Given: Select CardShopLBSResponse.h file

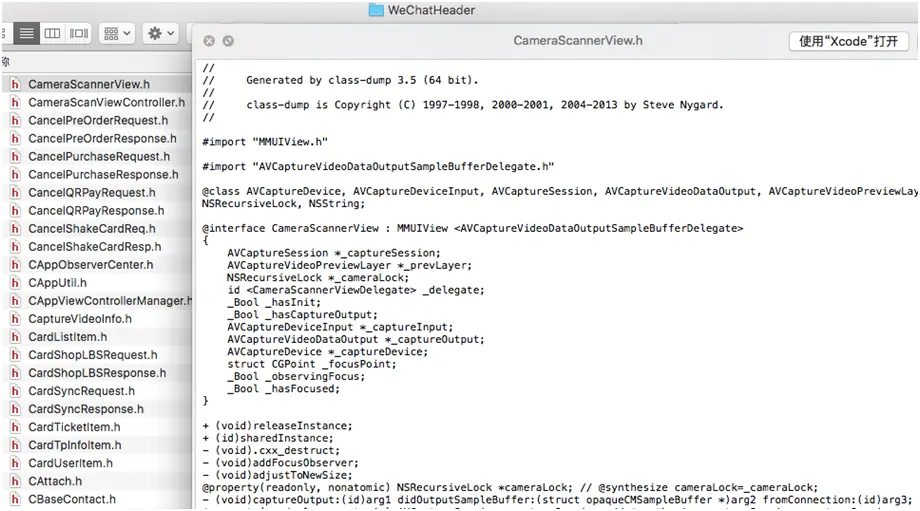Looking at the screenshot, I should pos(97,373).
